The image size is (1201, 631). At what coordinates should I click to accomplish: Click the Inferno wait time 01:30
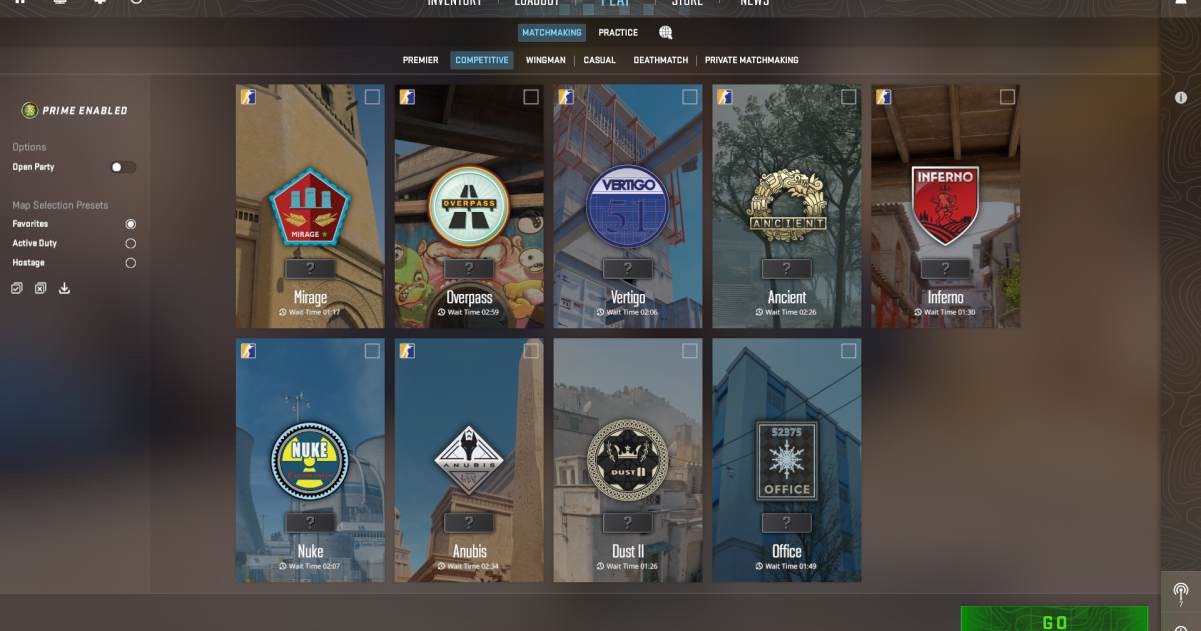(946, 313)
